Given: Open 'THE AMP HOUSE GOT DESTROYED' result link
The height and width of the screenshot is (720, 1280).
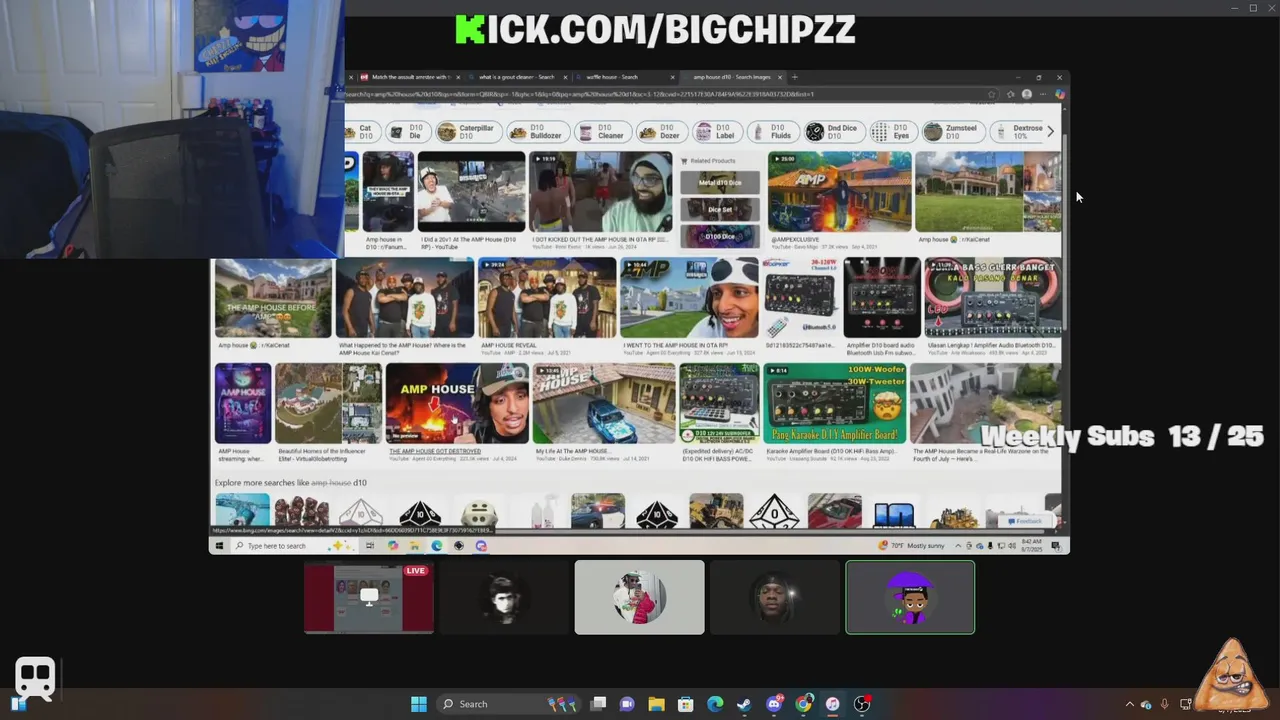Looking at the screenshot, I should pos(435,451).
